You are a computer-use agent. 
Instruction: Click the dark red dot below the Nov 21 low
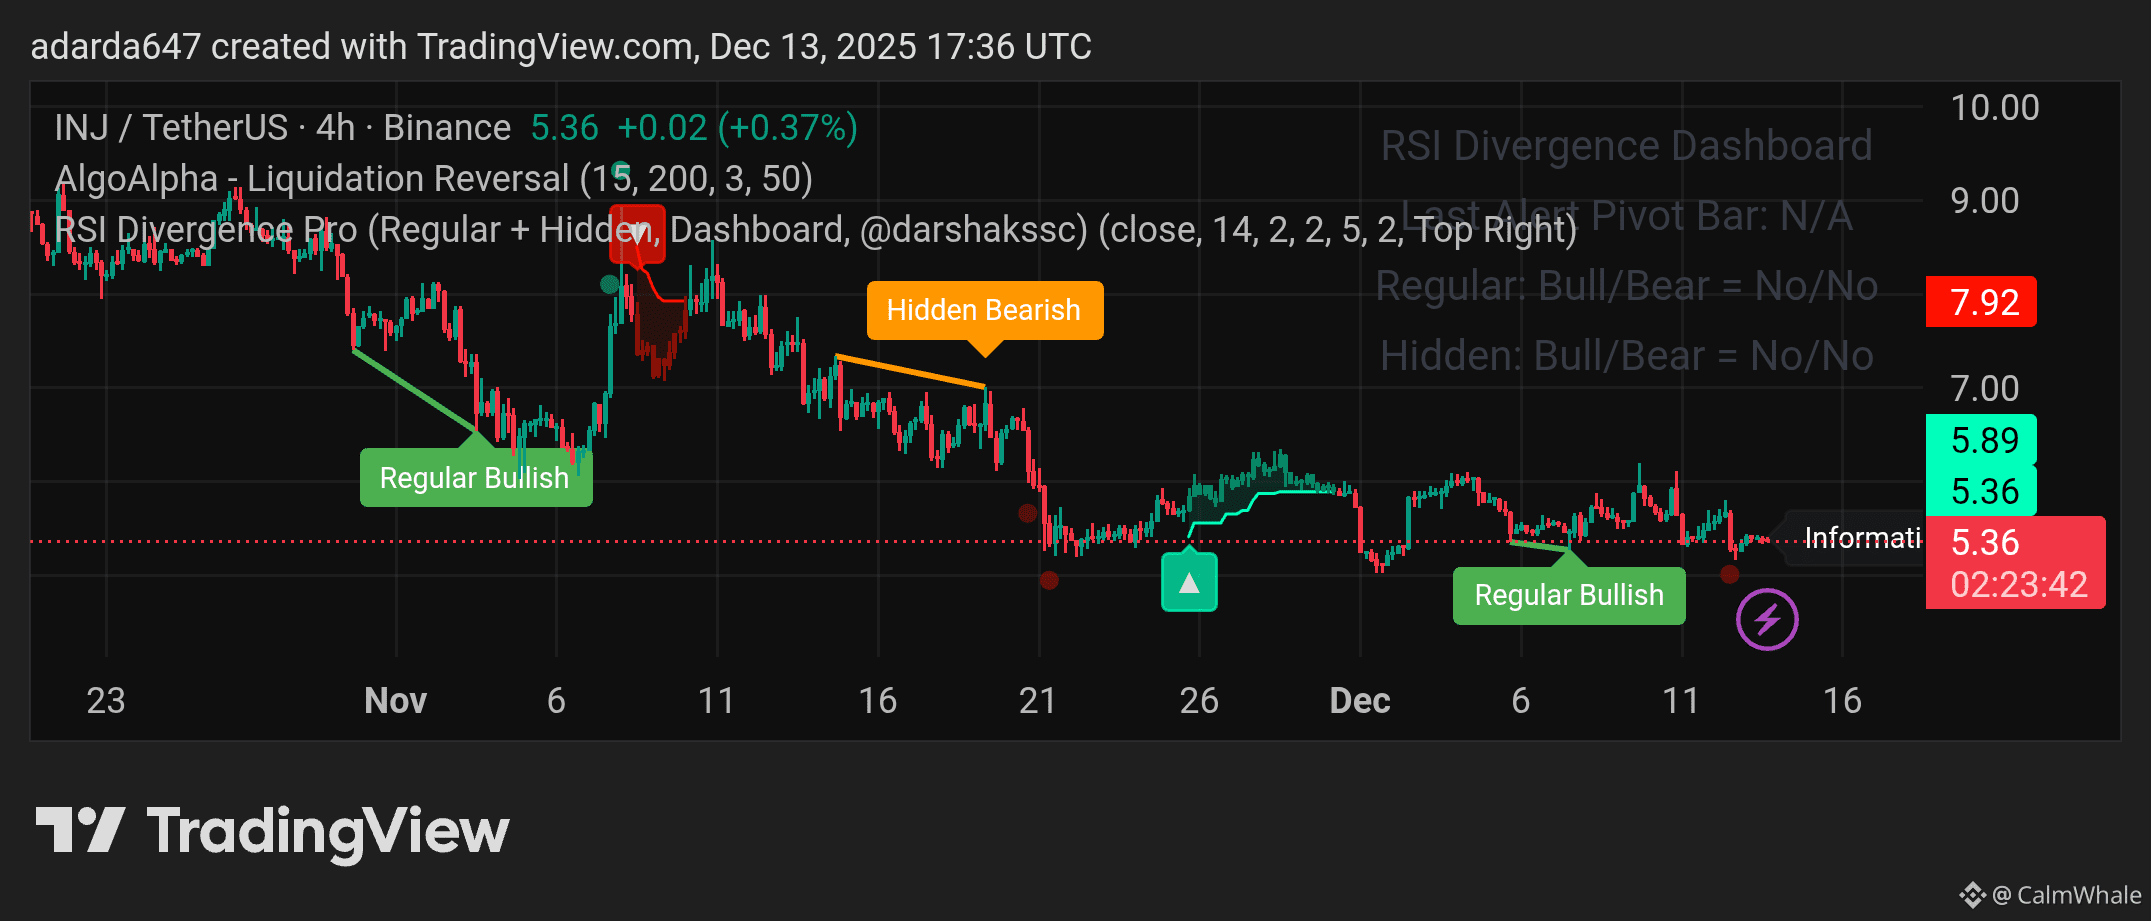(1049, 580)
